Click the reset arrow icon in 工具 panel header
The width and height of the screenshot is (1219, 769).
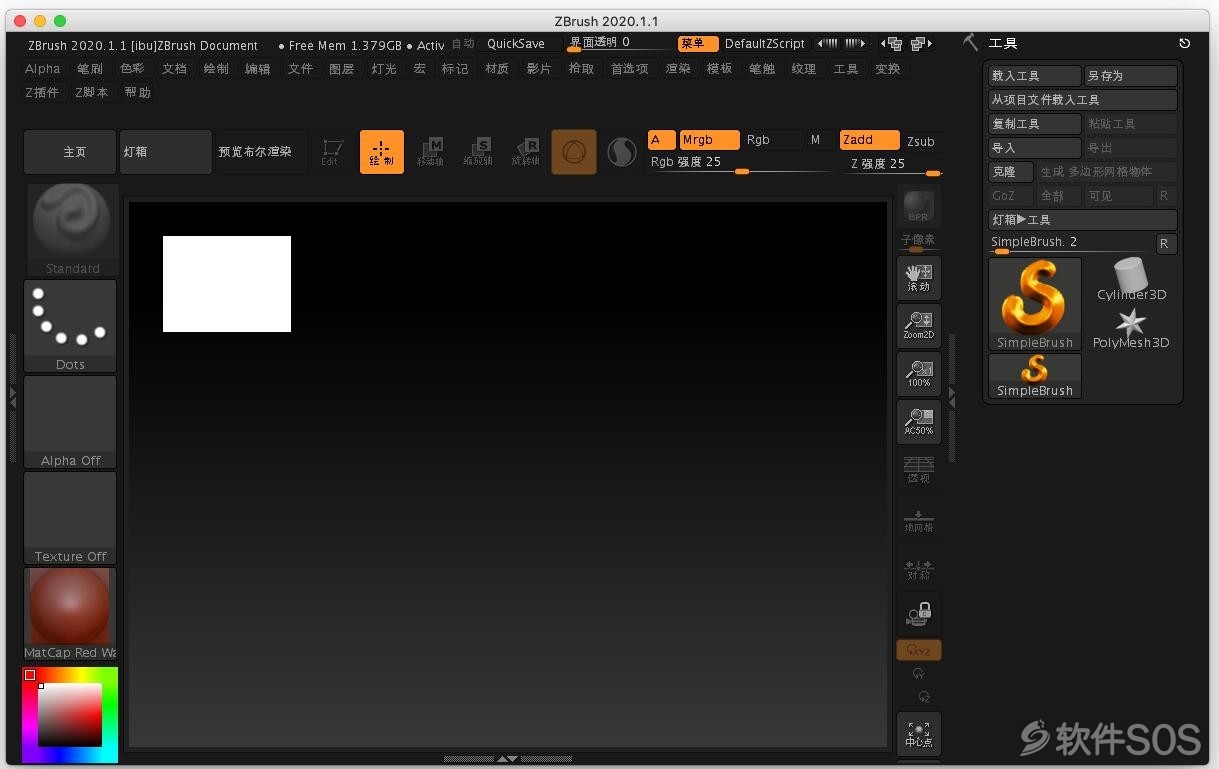click(x=1185, y=43)
